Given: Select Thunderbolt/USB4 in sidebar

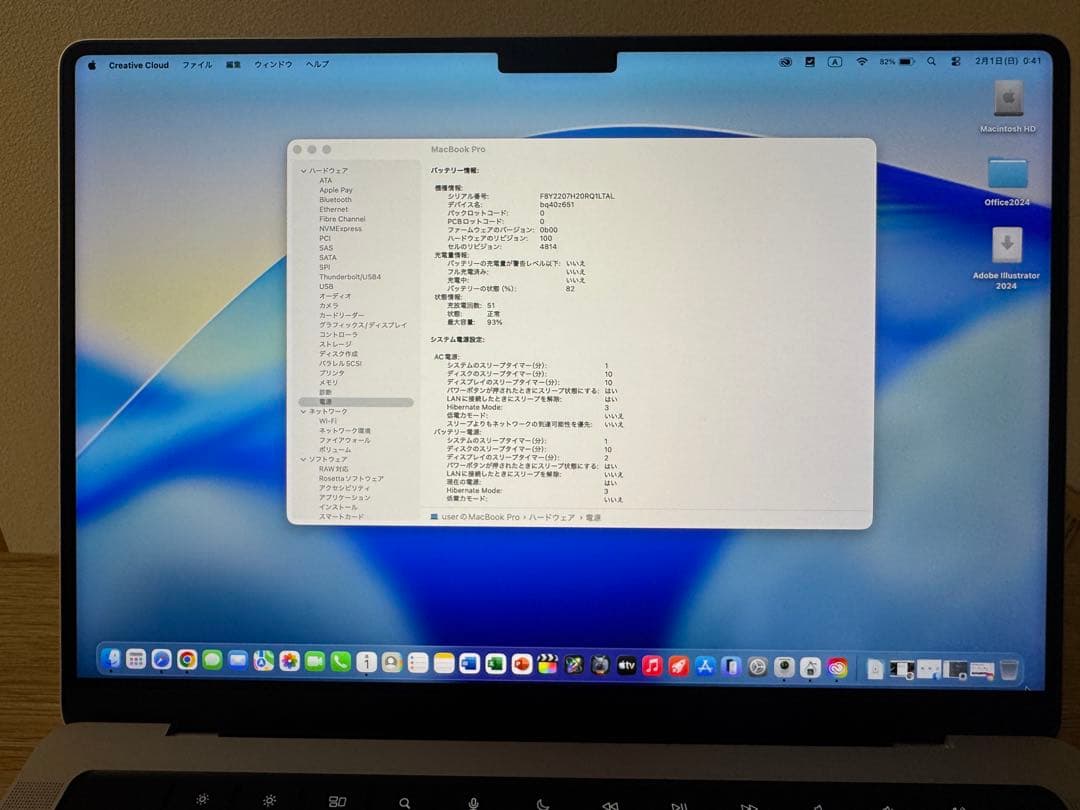Looking at the screenshot, I should point(349,277).
